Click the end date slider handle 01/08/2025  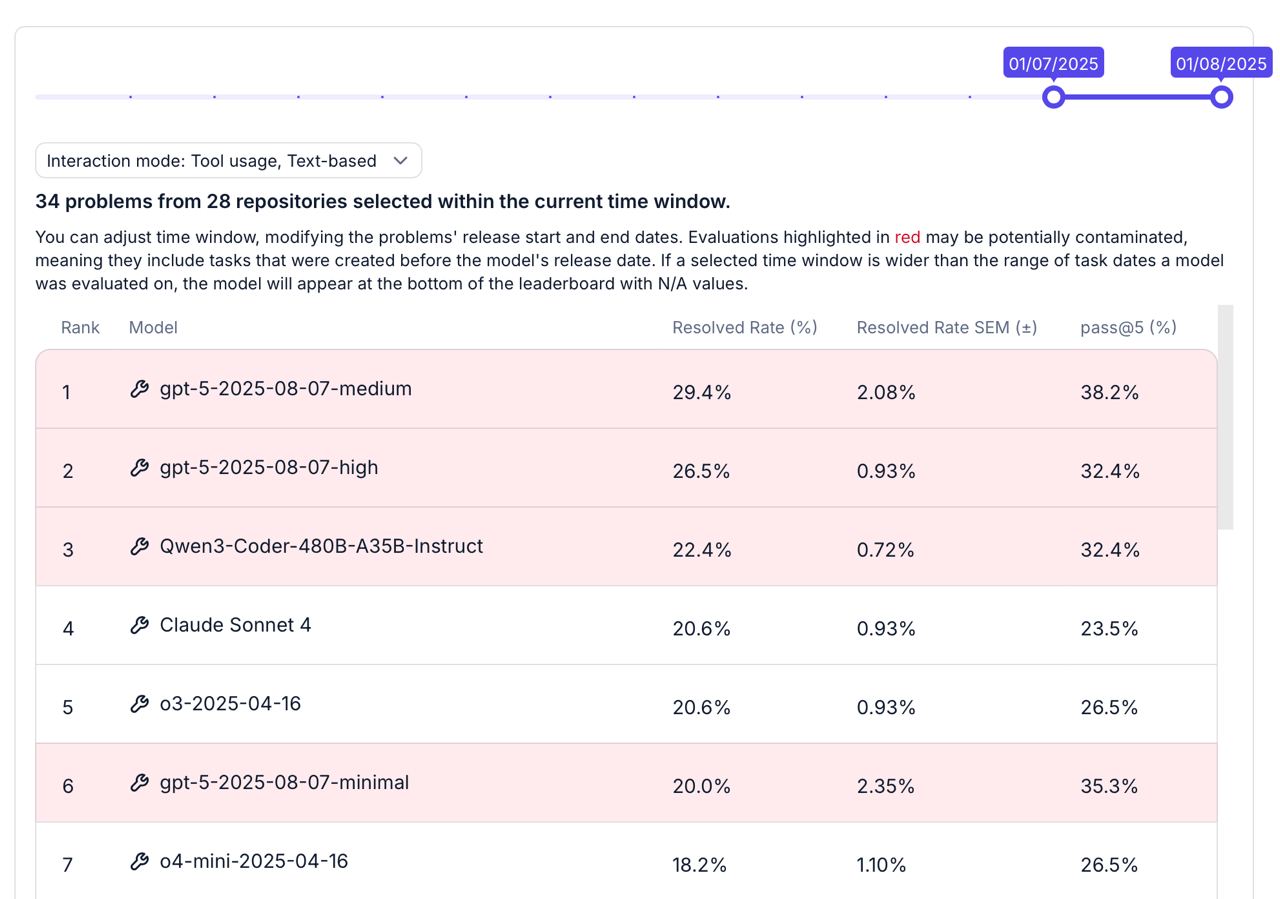pyautogui.click(x=1221, y=97)
